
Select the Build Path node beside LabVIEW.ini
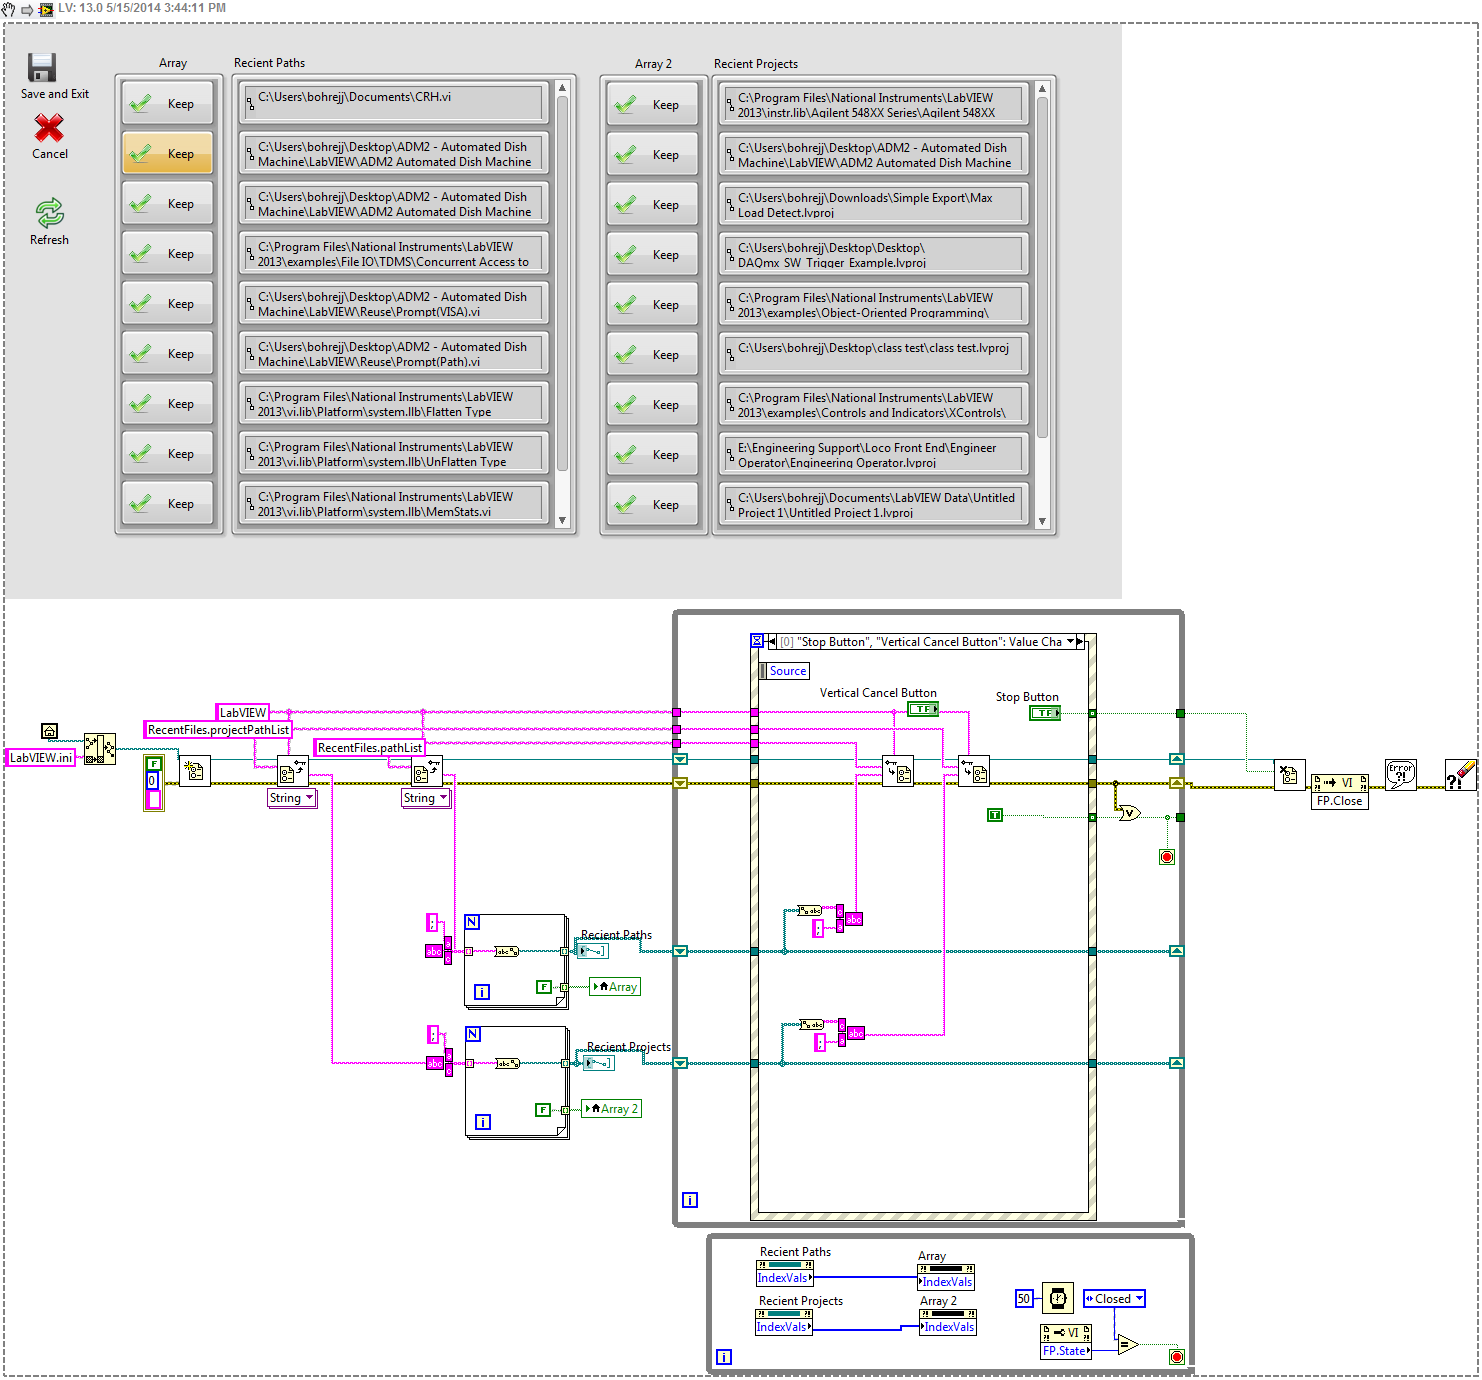(x=100, y=749)
